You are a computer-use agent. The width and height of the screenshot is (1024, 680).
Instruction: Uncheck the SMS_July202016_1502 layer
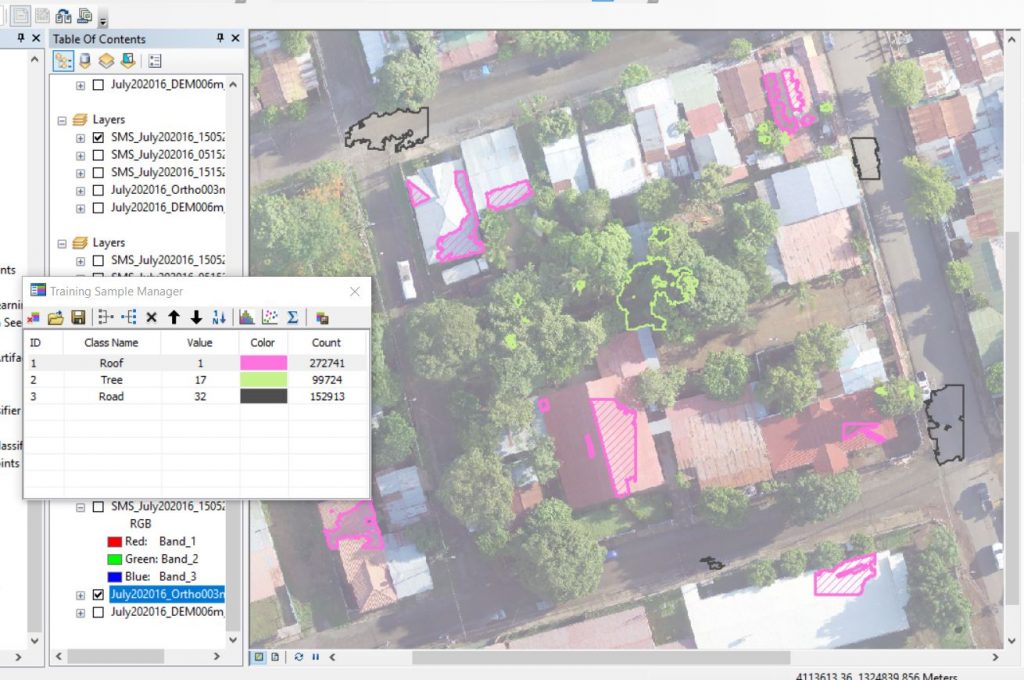click(x=97, y=138)
